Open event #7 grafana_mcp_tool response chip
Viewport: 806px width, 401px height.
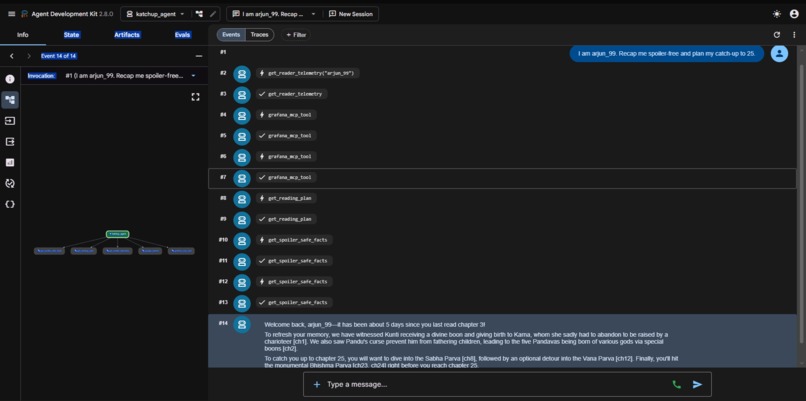[x=286, y=177]
